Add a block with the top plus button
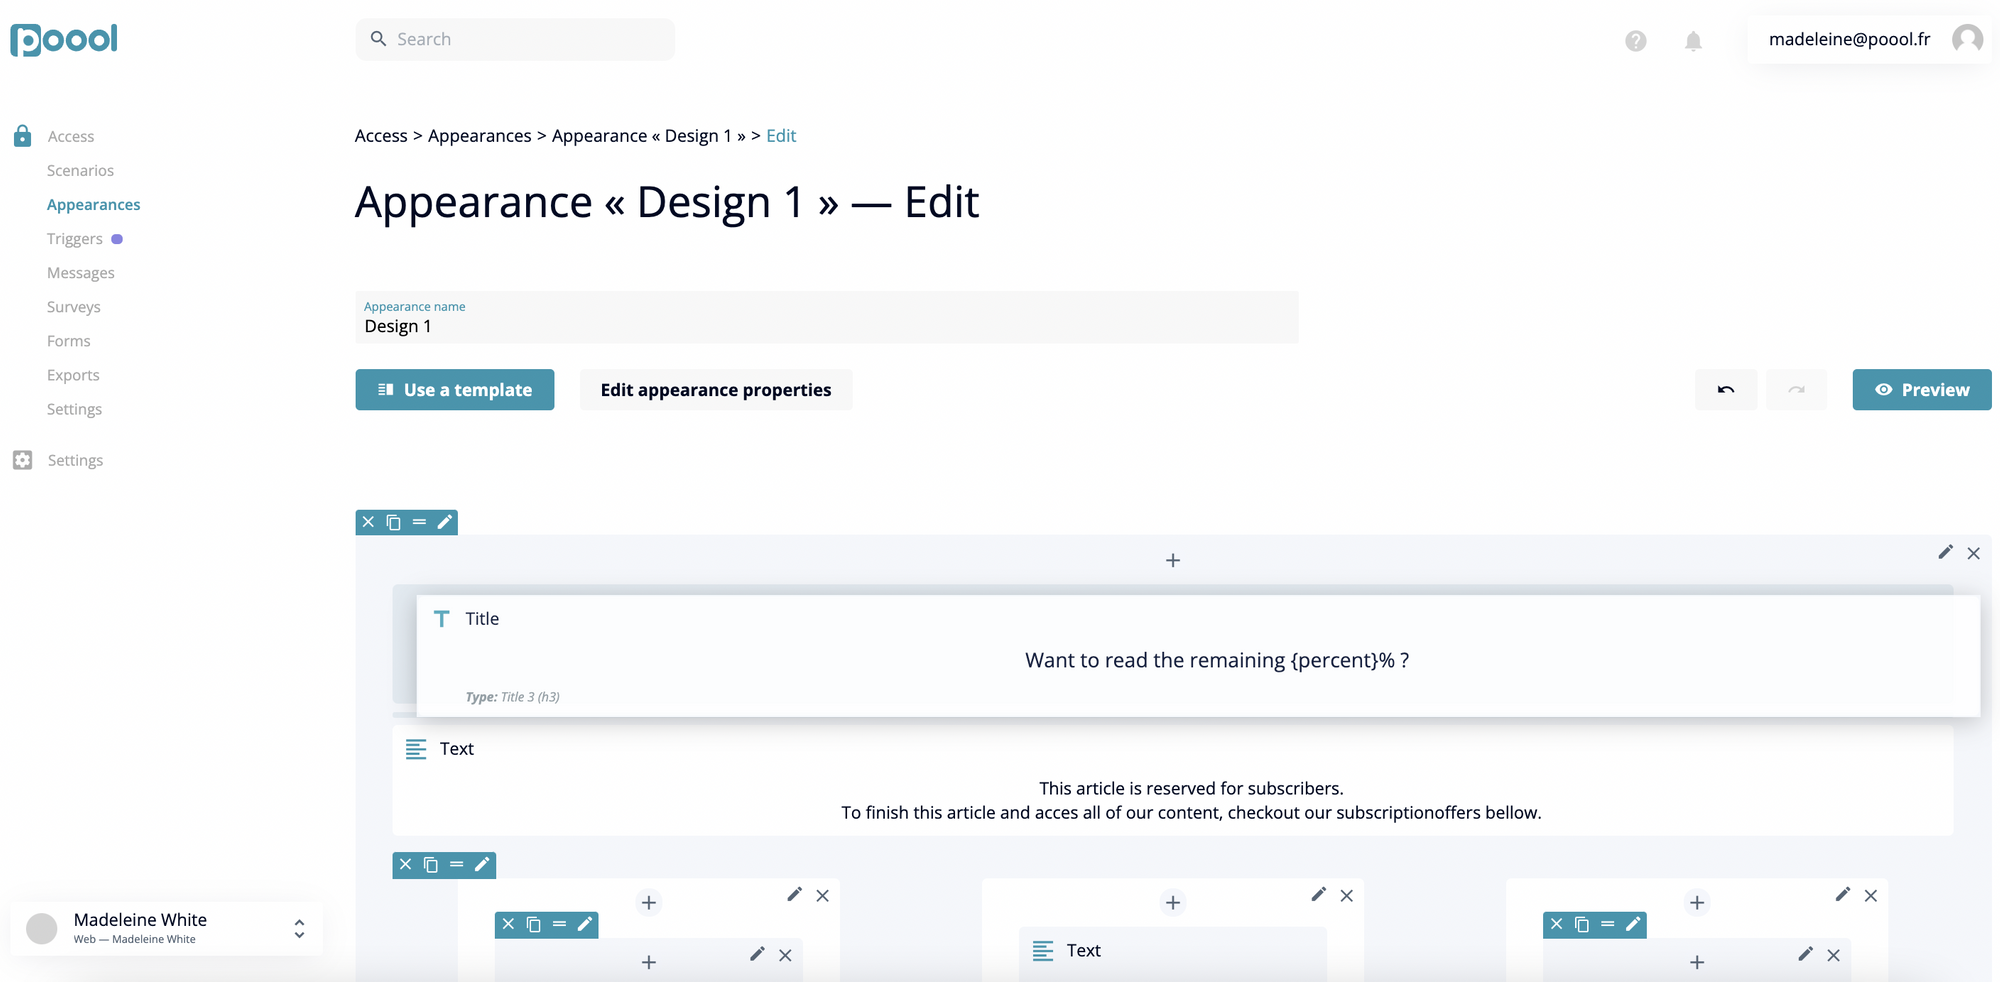This screenshot has height=982, width=2000. click(1172, 560)
